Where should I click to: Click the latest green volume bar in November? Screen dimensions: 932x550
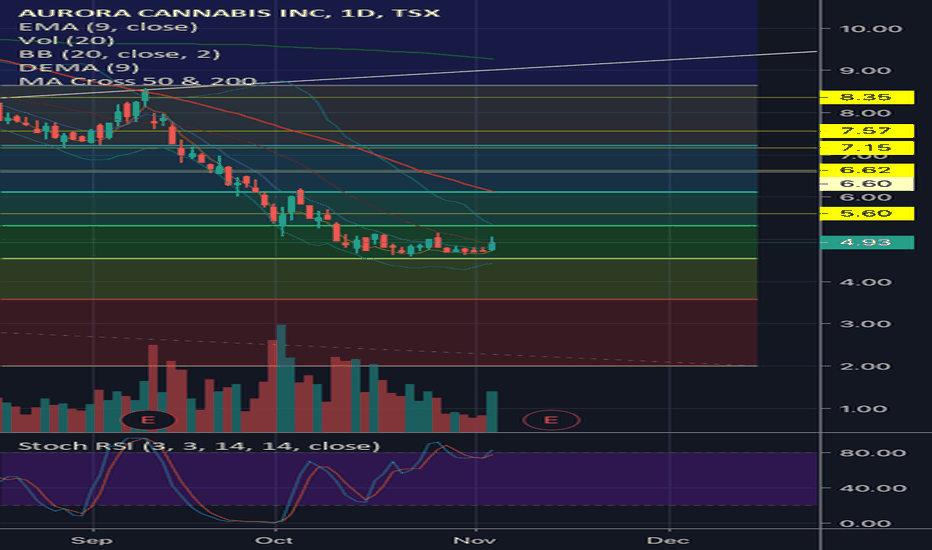[x=492, y=411]
